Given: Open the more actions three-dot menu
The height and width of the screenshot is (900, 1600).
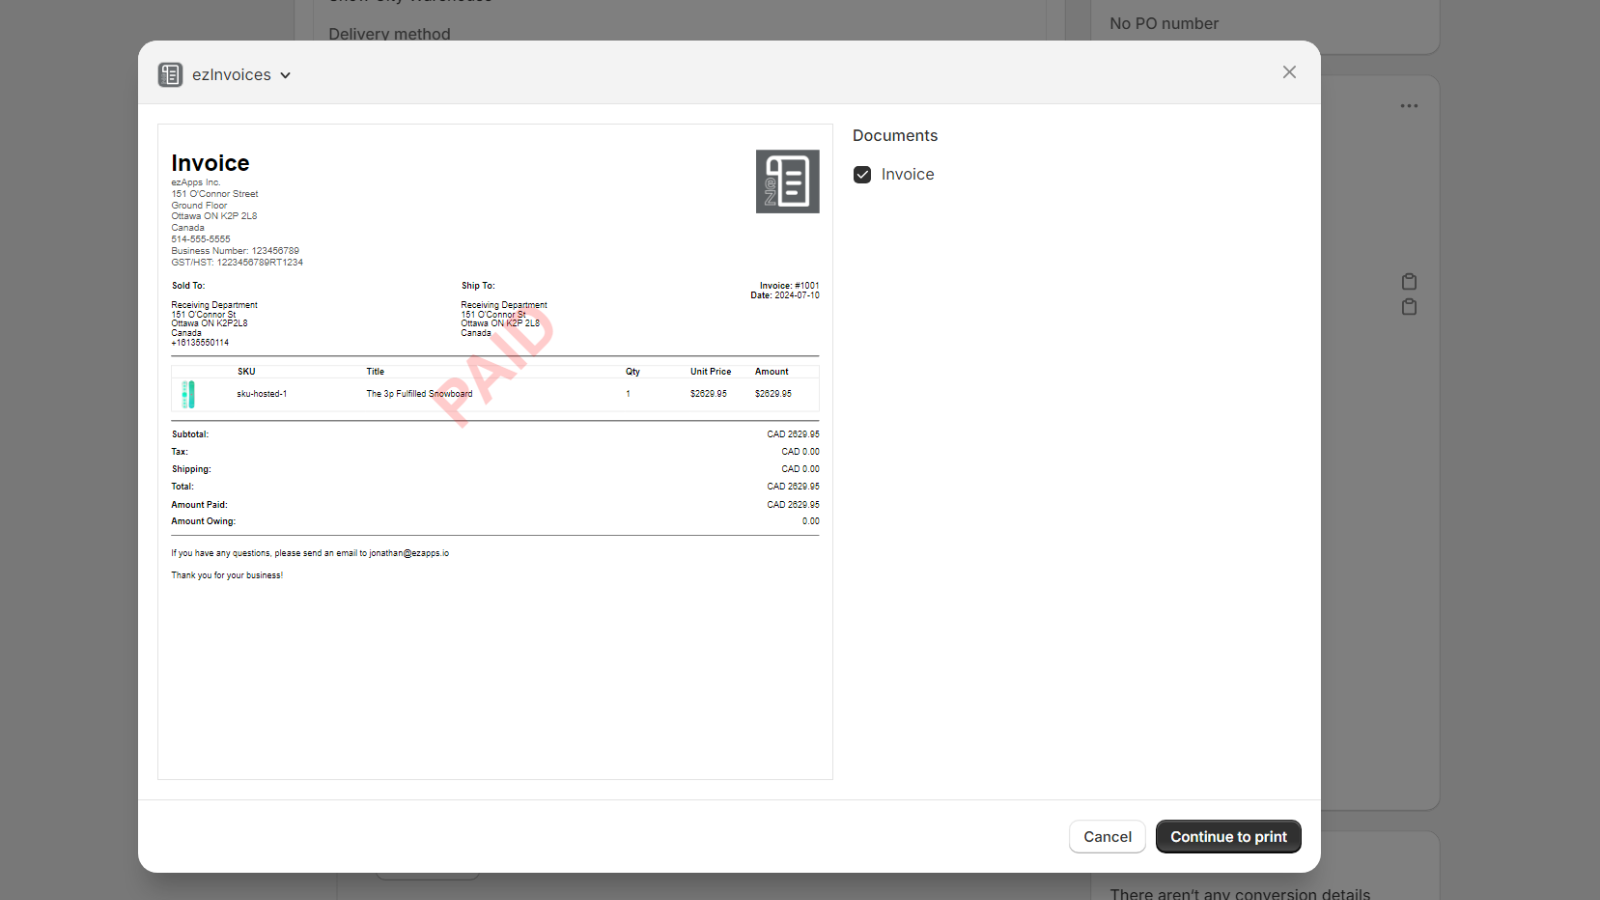Looking at the screenshot, I should [1409, 105].
